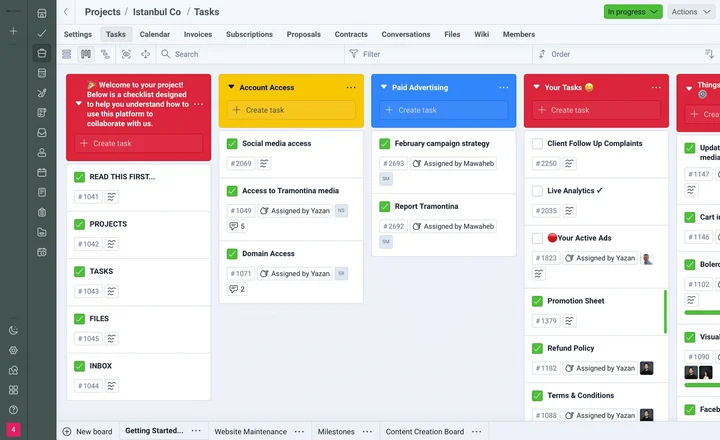
Task: Uncheck the READ THIS FIRST task checkbox
Action: click(x=79, y=177)
